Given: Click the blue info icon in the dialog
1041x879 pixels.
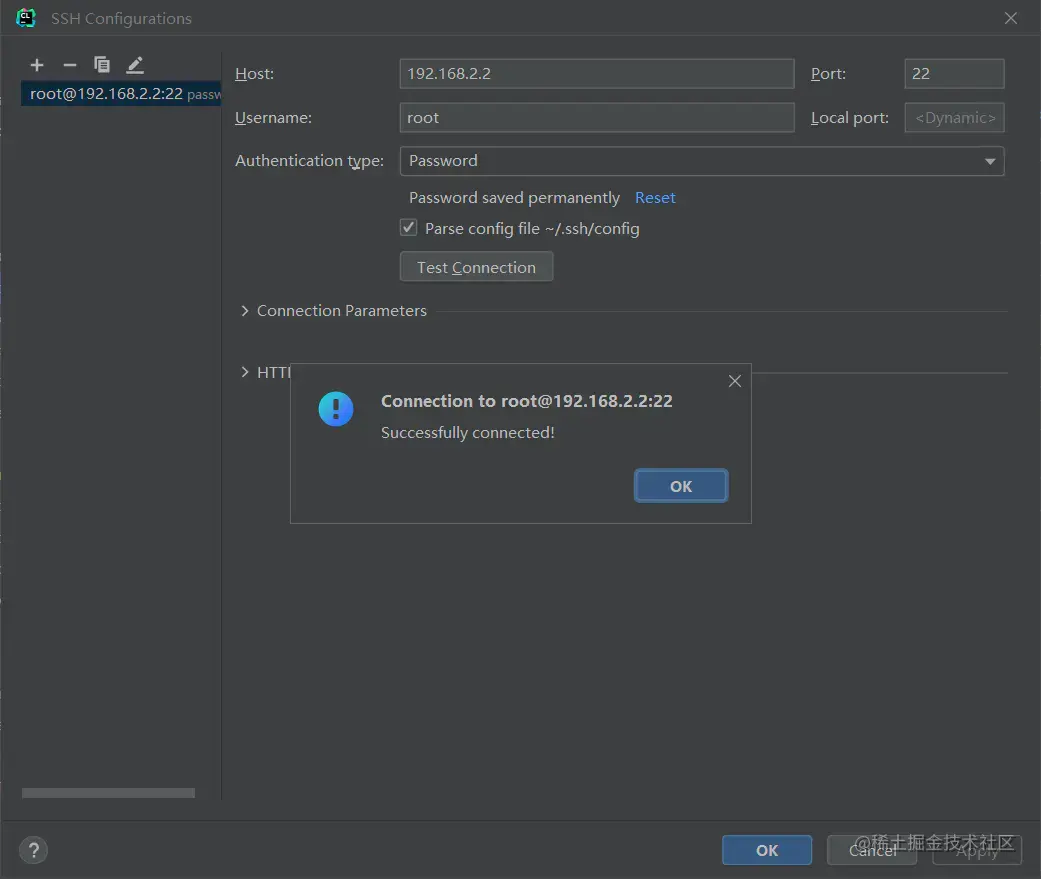Looking at the screenshot, I should point(336,409).
